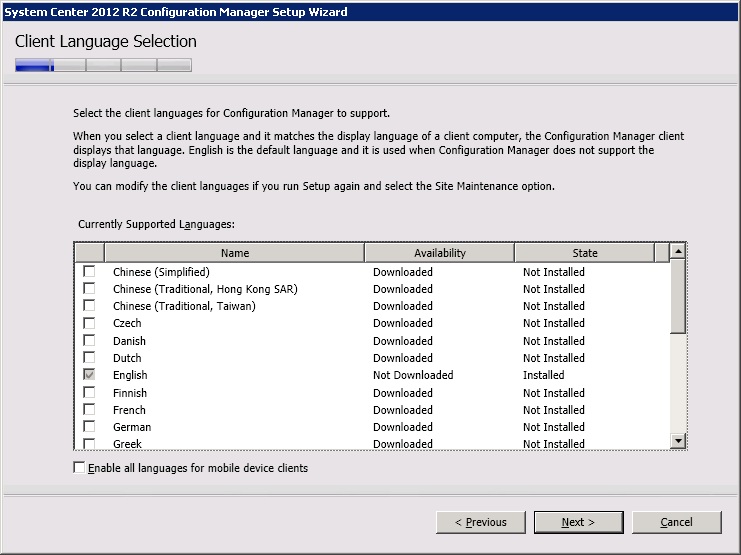Enable the German language checkbox
The image size is (741, 555).
point(90,427)
